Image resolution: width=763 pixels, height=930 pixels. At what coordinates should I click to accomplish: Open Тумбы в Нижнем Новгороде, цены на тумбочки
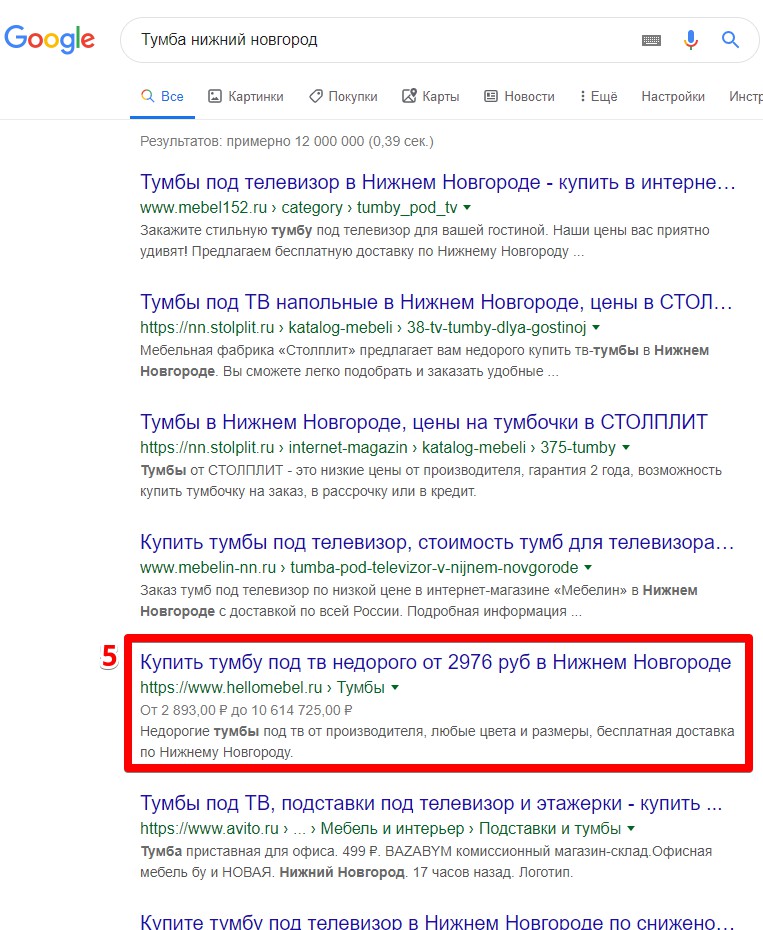tap(424, 422)
